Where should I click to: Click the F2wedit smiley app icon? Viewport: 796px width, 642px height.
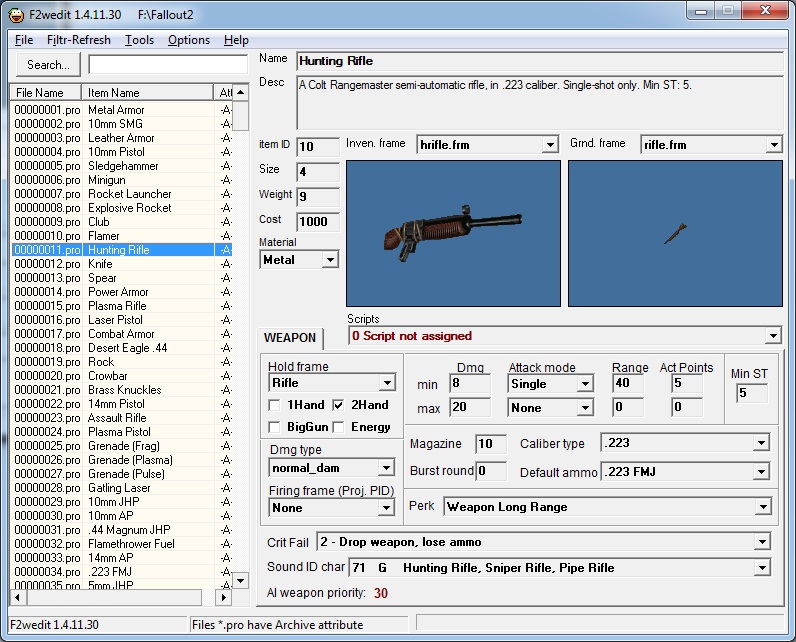[16, 15]
